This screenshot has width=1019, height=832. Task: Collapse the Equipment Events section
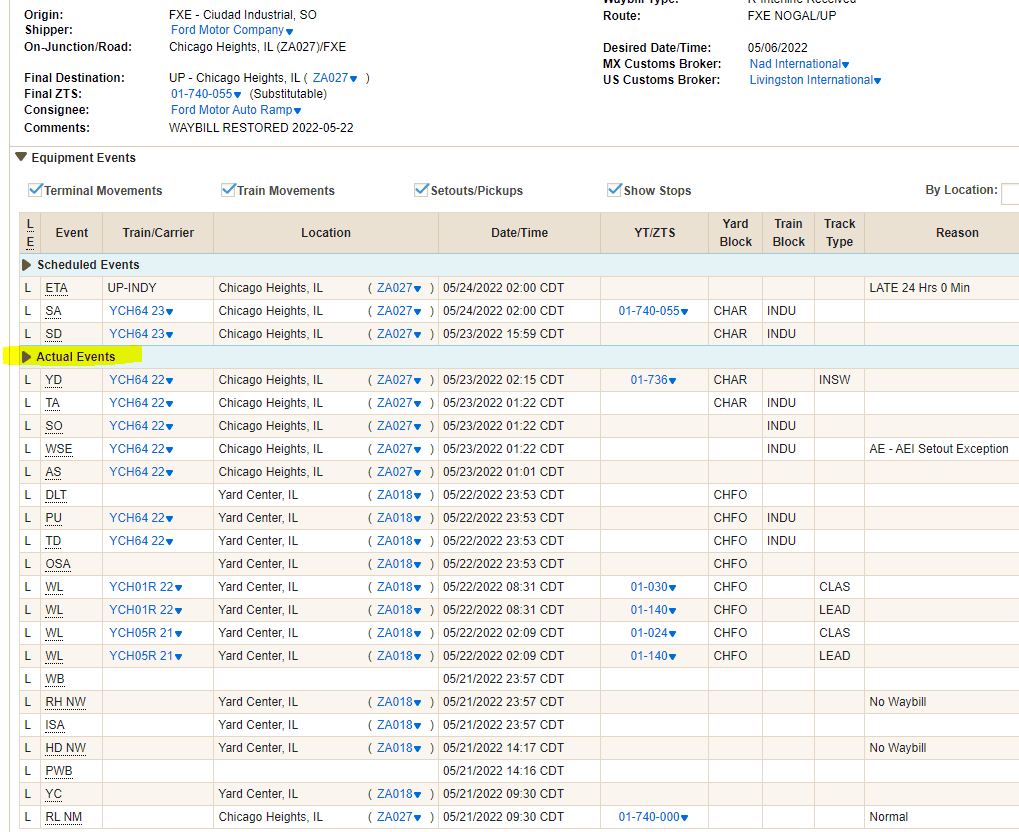(21, 157)
